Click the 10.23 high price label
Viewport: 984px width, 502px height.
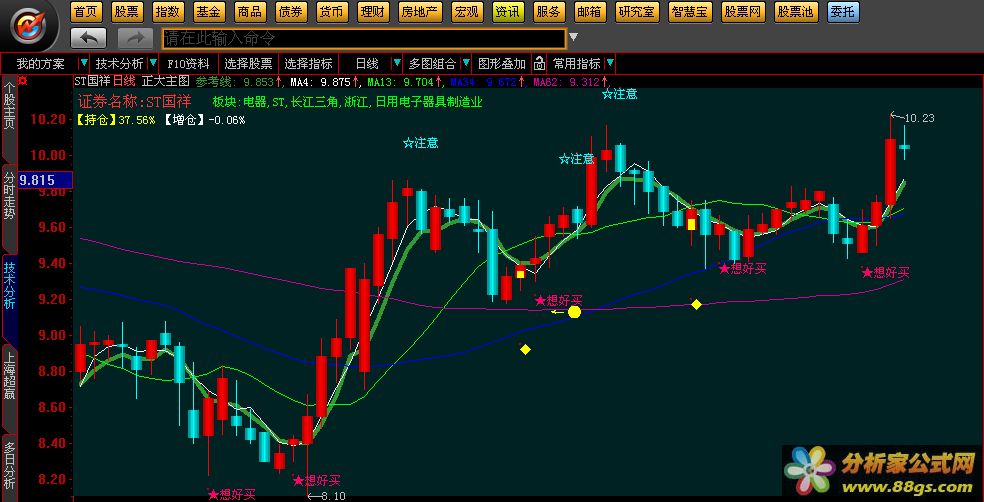point(919,118)
